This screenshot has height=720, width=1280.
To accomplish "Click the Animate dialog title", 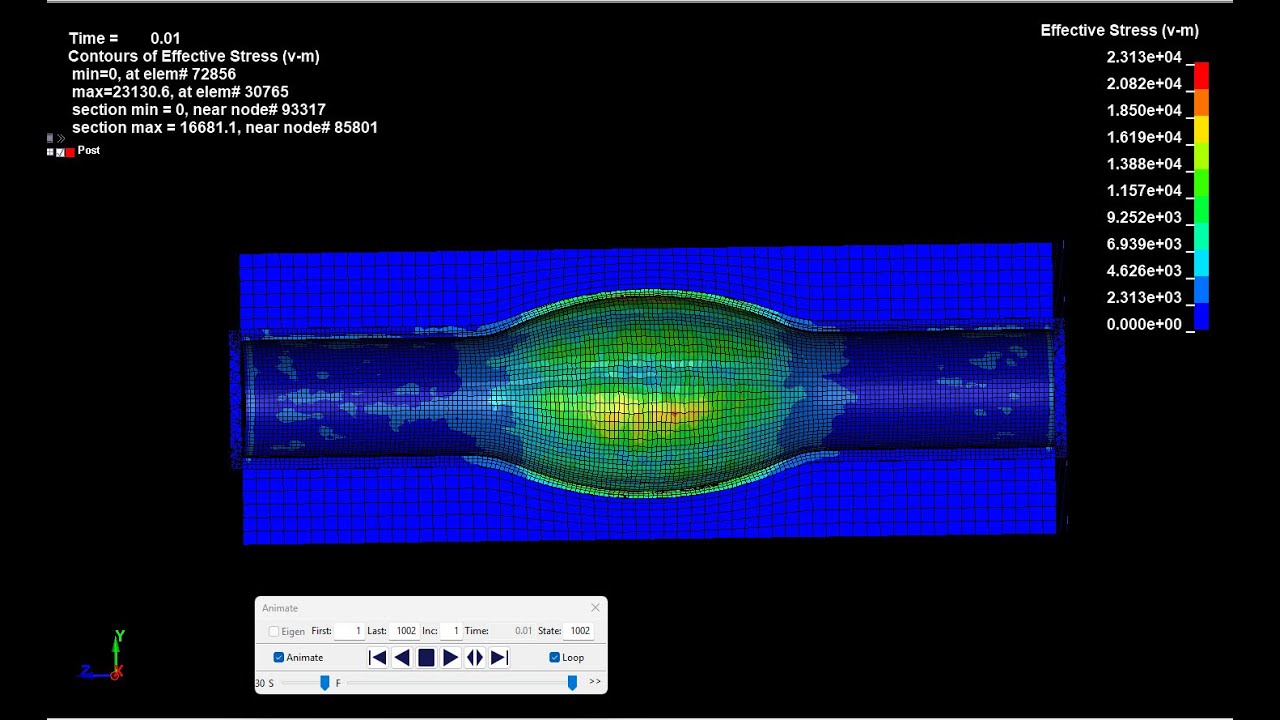I will pos(280,608).
